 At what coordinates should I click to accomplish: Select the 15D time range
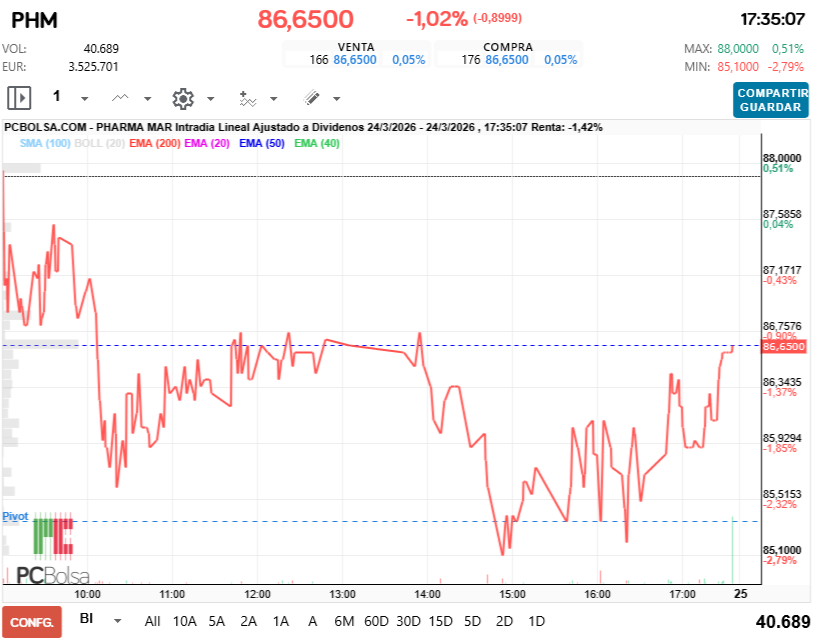point(440,621)
